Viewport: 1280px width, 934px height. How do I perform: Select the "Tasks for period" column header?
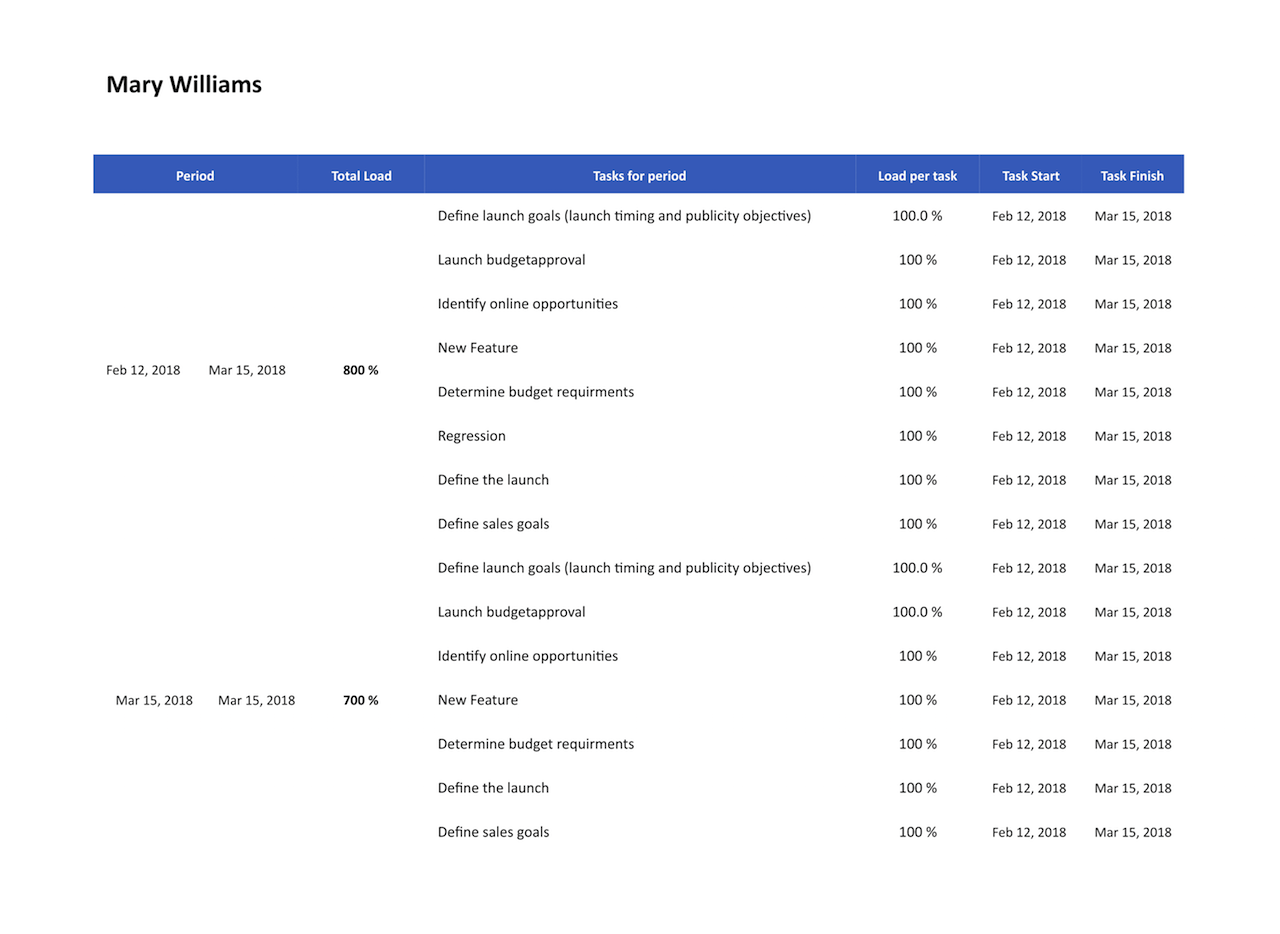tap(640, 176)
